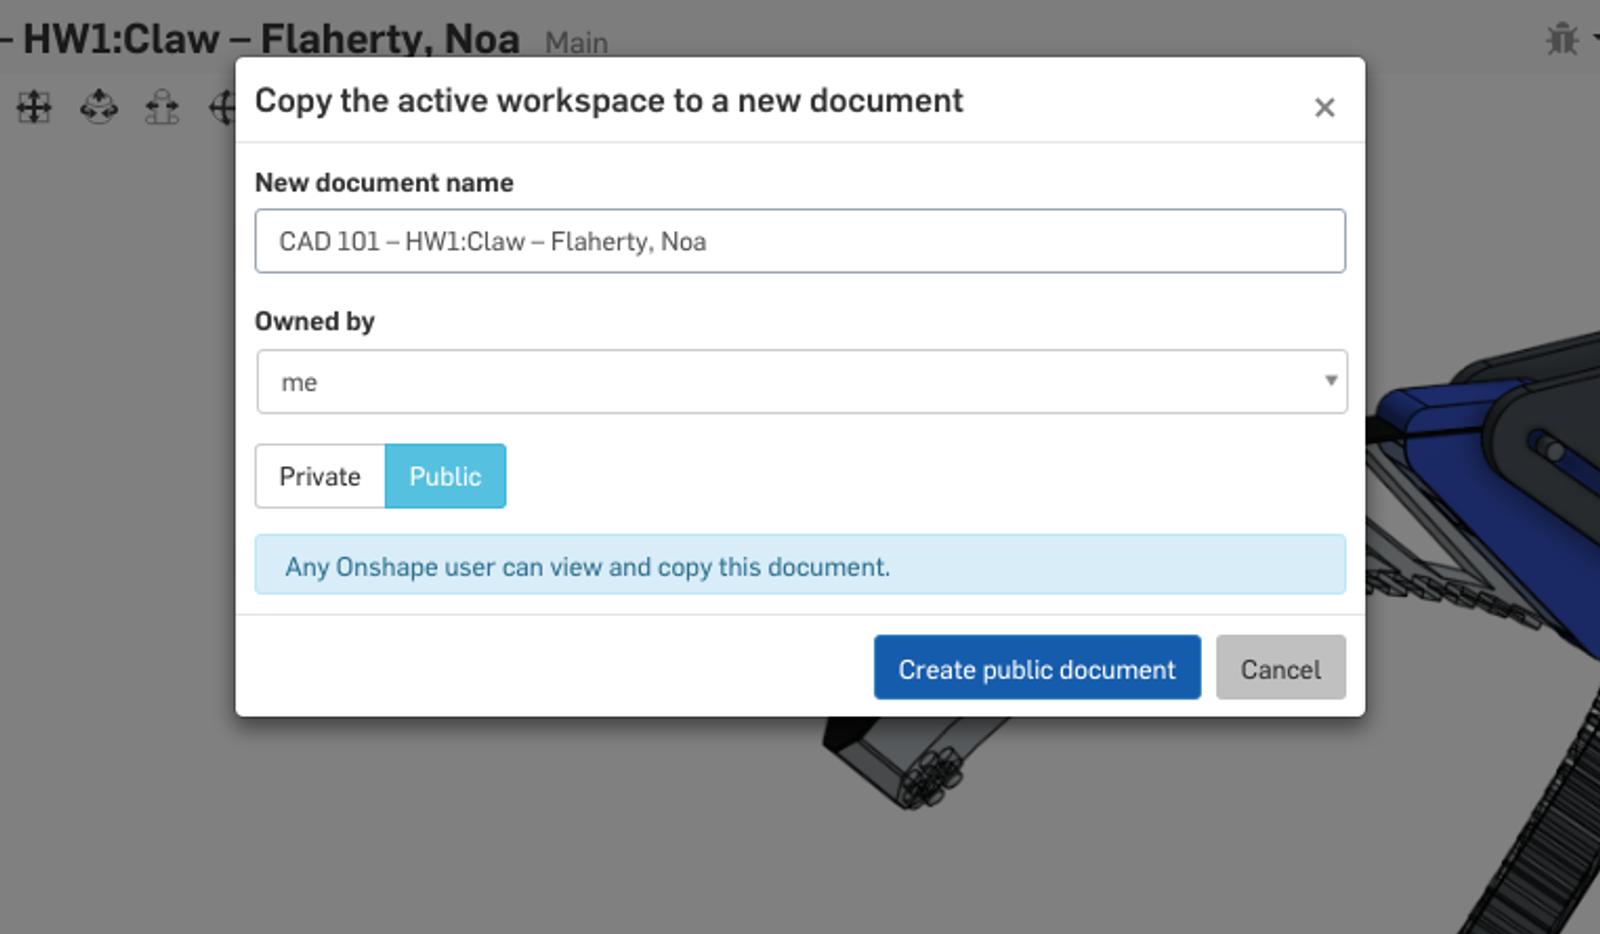Click the partially hidden crosshair circle icon
The width and height of the screenshot is (1600, 934).
[x=223, y=107]
